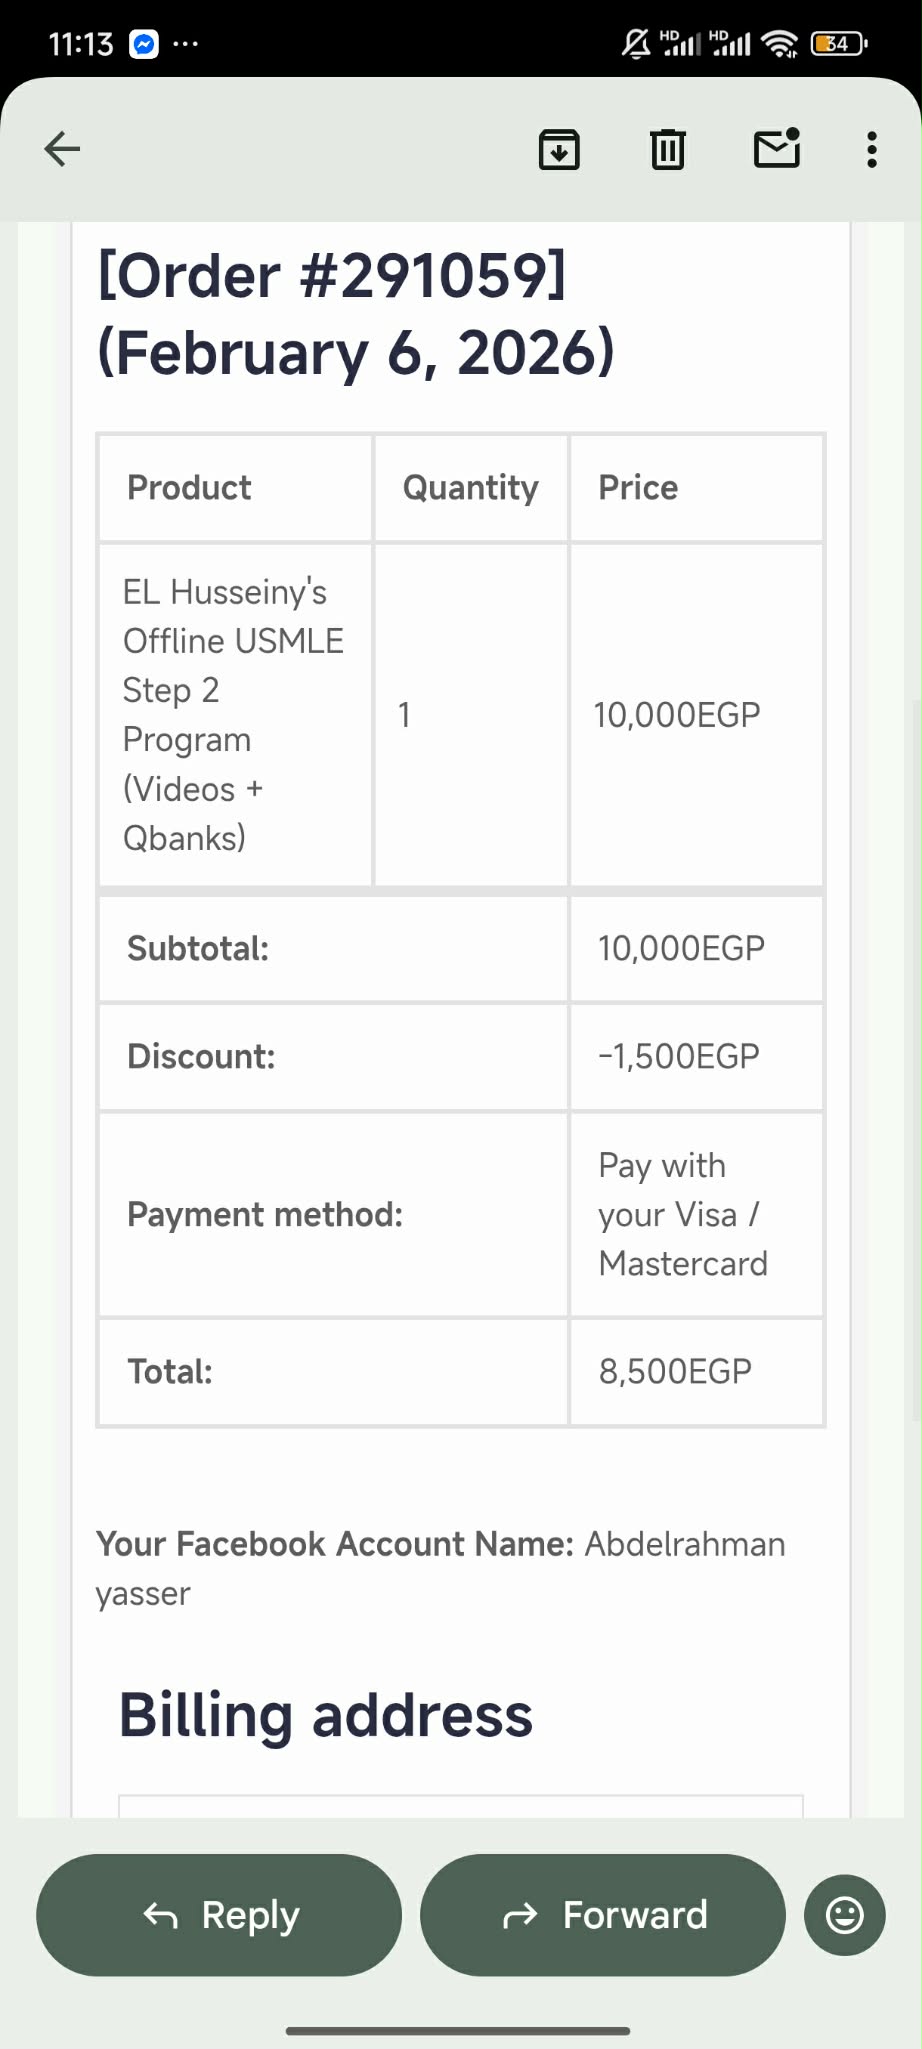922x2049 pixels.
Task: Mark email as unread envelope icon
Action: (x=776, y=149)
